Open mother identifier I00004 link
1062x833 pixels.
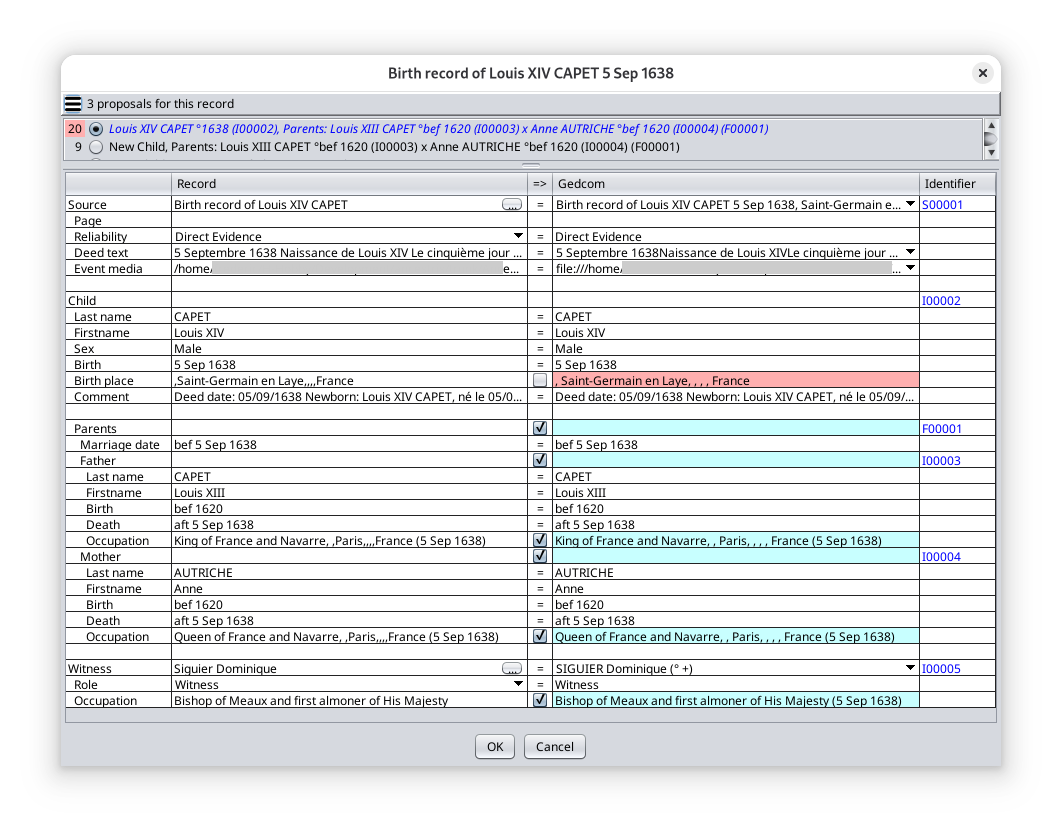(941, 557)
